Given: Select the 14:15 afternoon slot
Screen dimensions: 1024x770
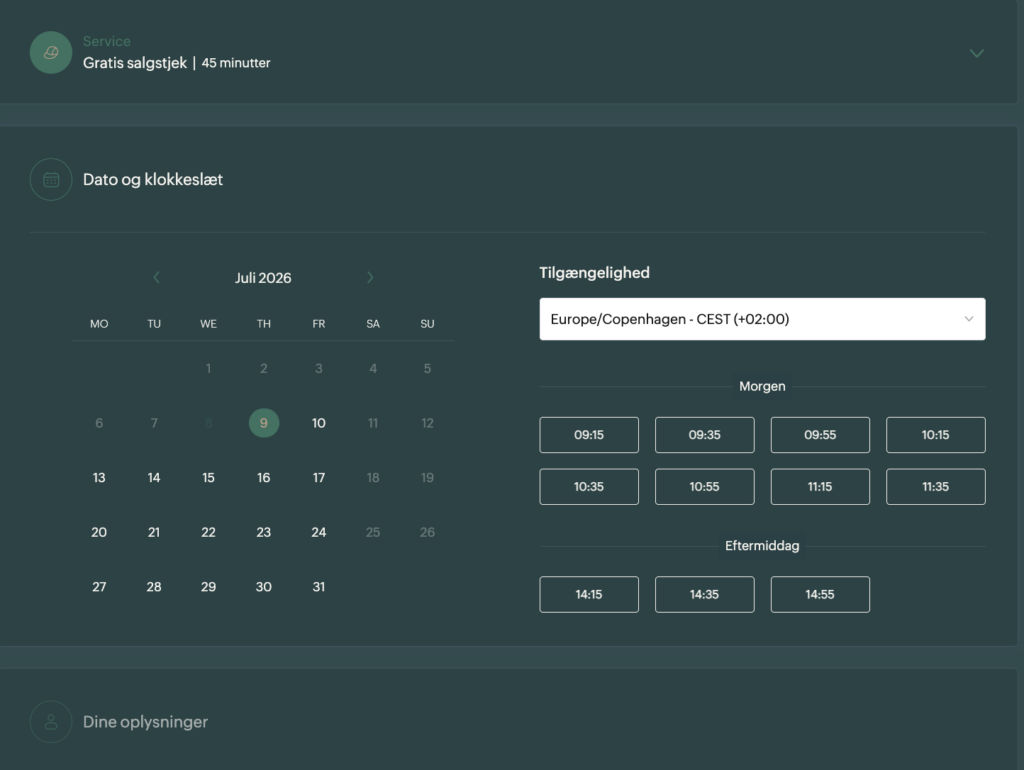Looking at the screenshot, I should [589, 594].
